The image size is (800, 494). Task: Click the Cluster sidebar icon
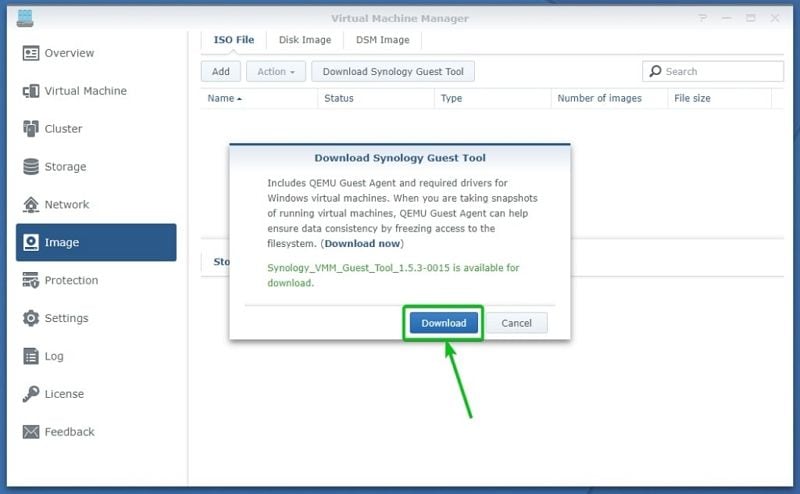pyautogui.click(x=31, y=129)
